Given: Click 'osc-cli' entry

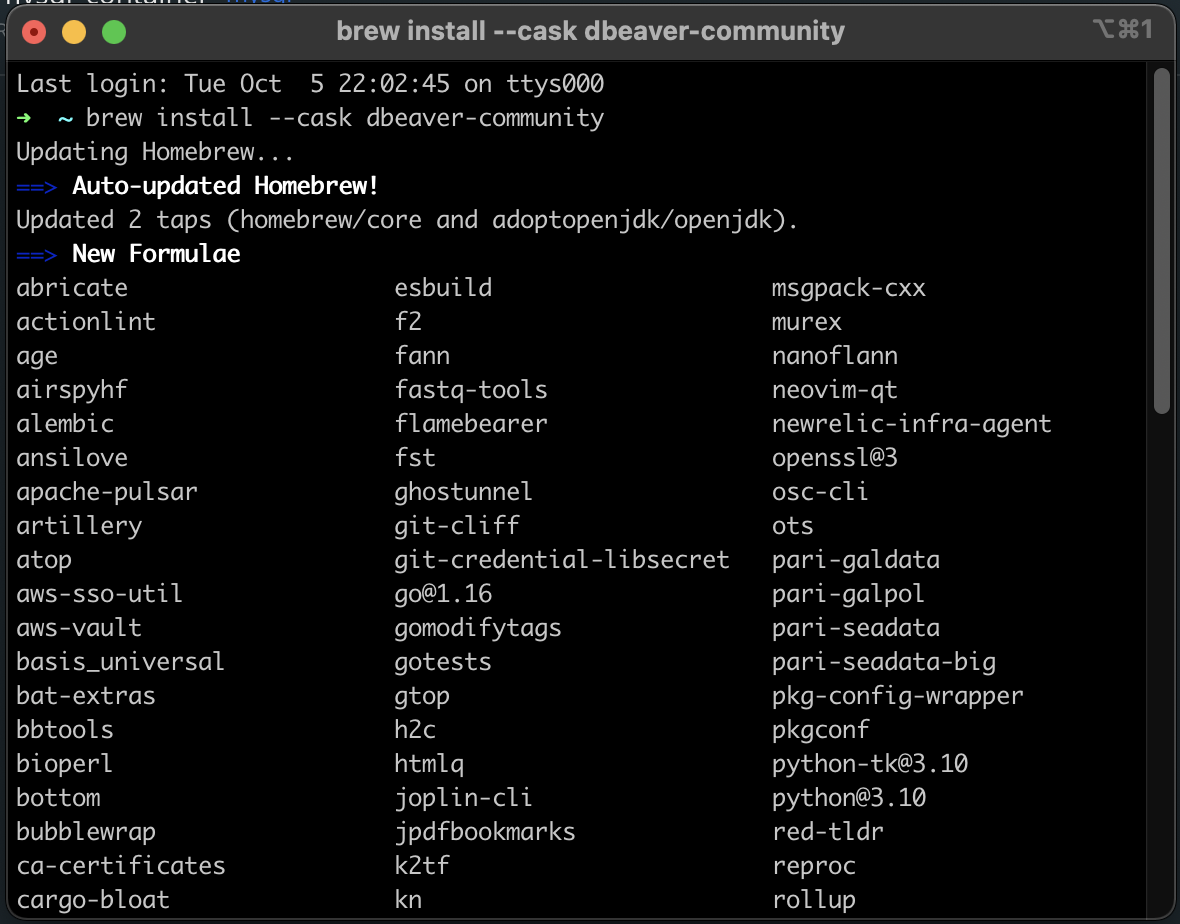Looking at the screenshot, I should pyautogui.click(x=820, y=492).
